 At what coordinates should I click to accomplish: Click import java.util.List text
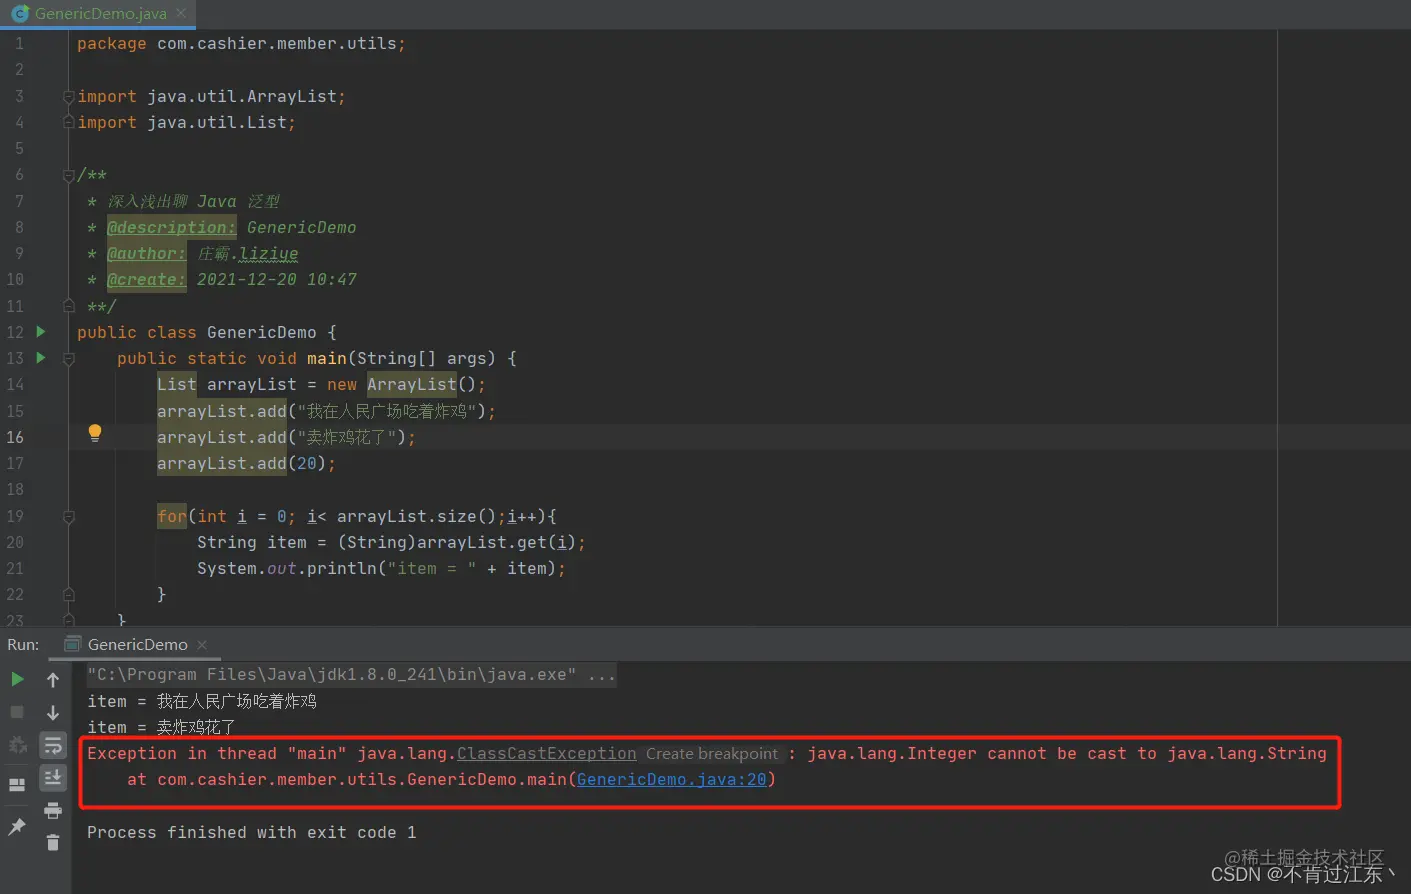186,123
